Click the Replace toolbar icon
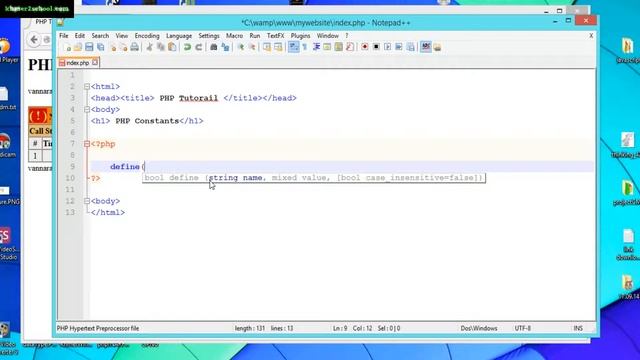The height and width of the screenshot is (360, 640). (x=225, y=47)
